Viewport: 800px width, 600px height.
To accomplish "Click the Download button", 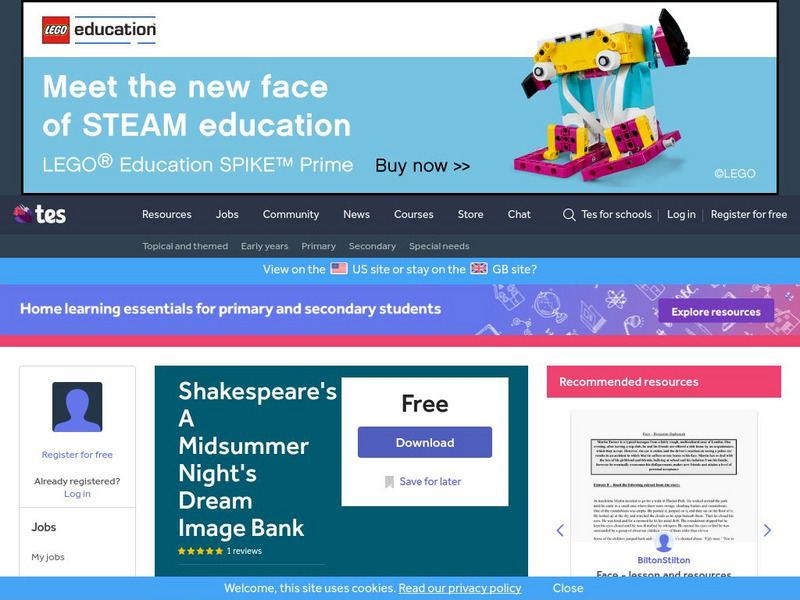I will point(425,442).
